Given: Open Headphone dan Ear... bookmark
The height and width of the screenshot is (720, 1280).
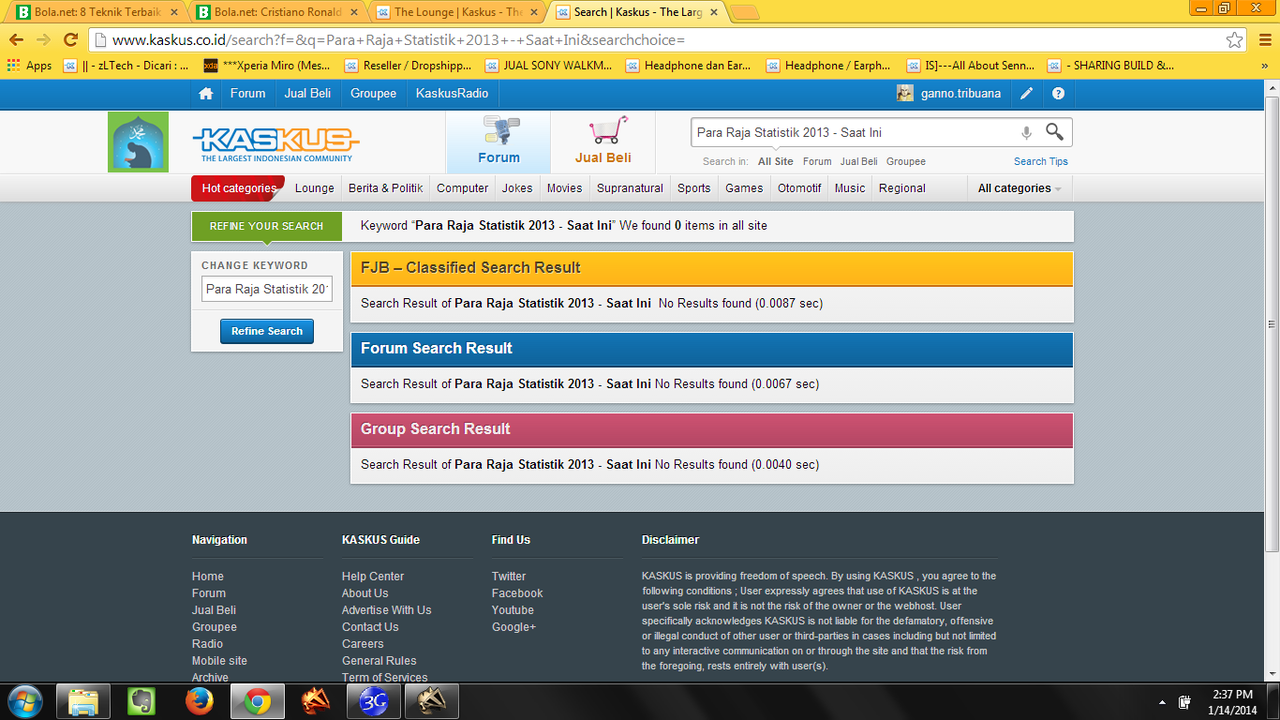Looking at the screenshot, I should (688, 65).
